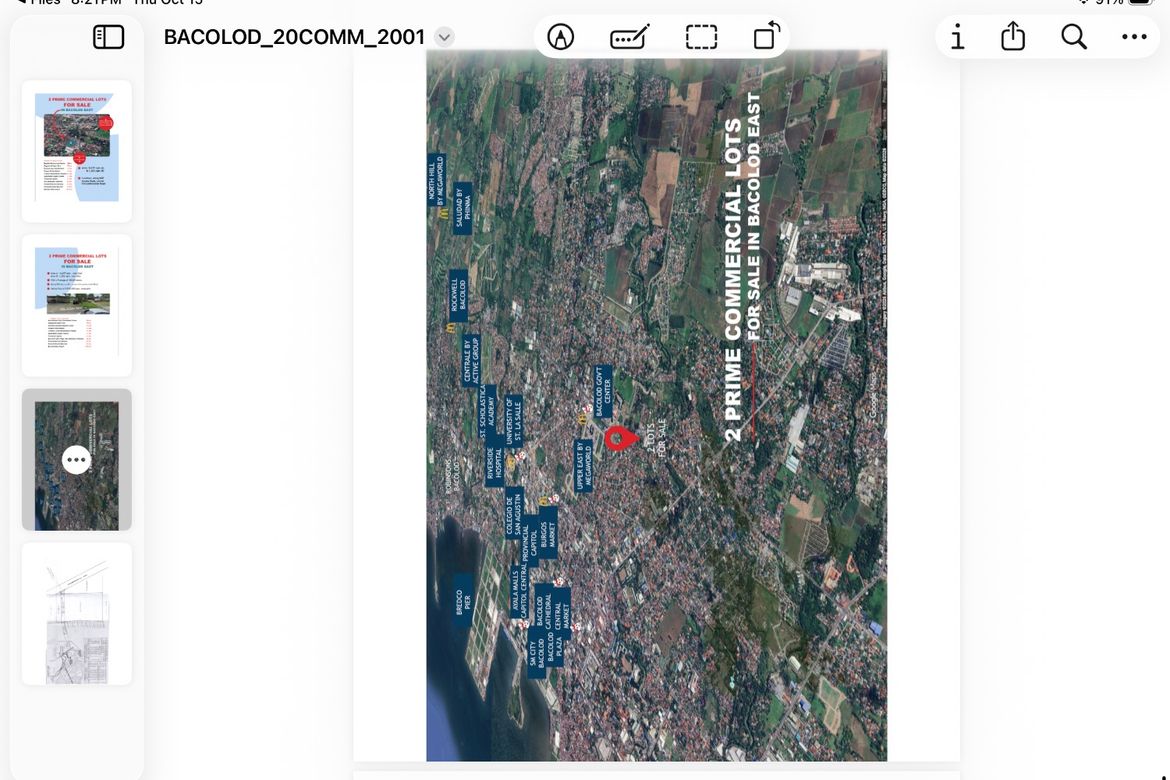This screenshot has height=780, width=1170.
Task: Activate the rectangular selection tool
Action: tap(701, 37)
